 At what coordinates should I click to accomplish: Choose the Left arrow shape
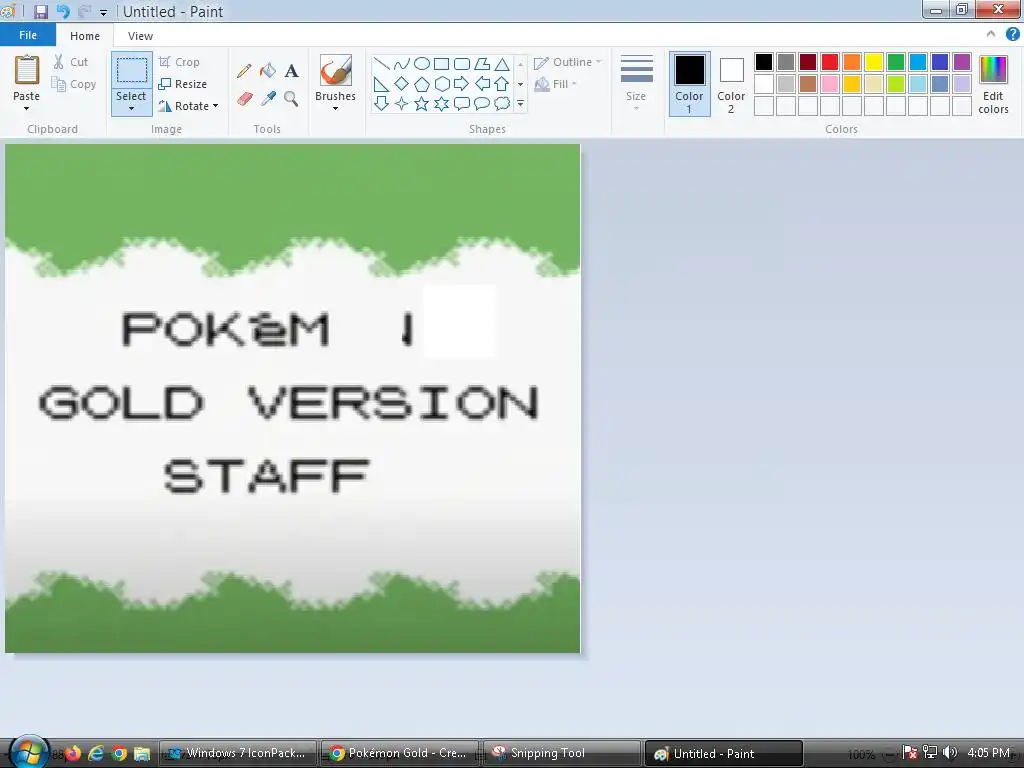pos(482,84)
